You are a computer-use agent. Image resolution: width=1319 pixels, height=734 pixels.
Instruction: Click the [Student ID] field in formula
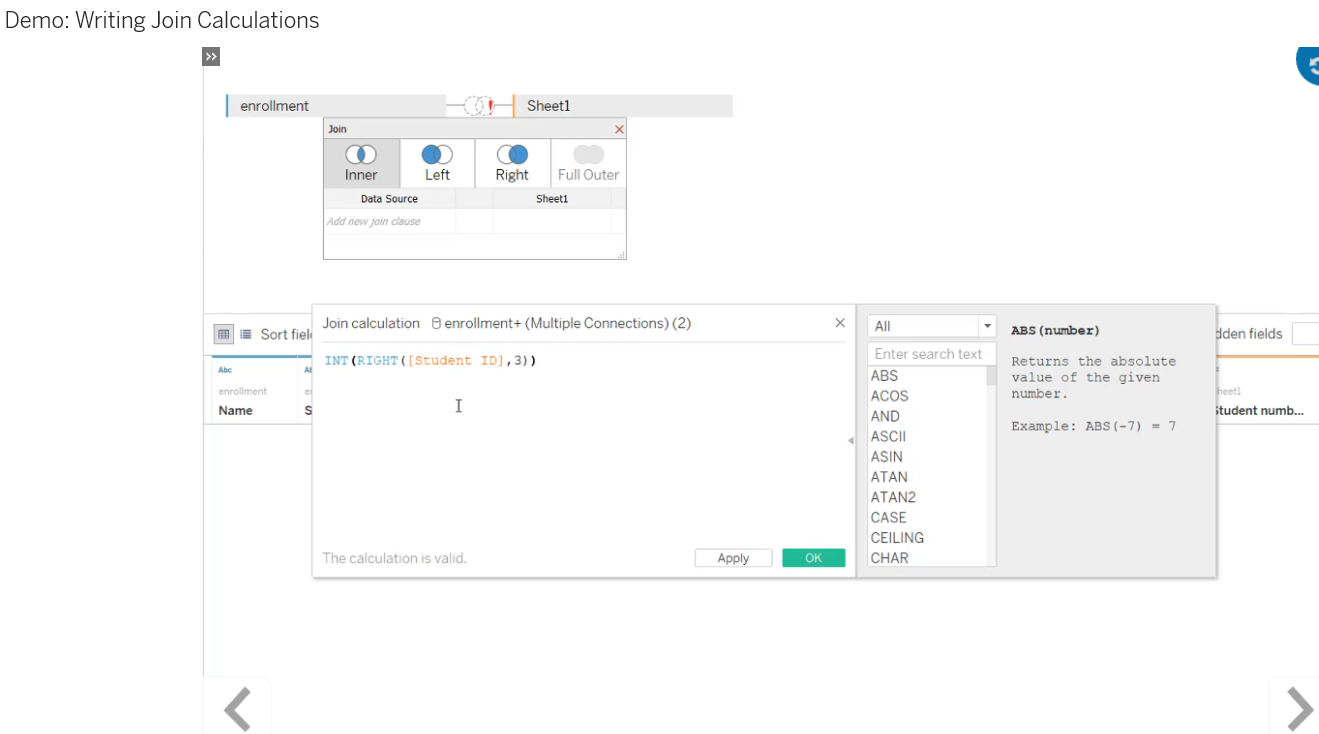(458, 360)
